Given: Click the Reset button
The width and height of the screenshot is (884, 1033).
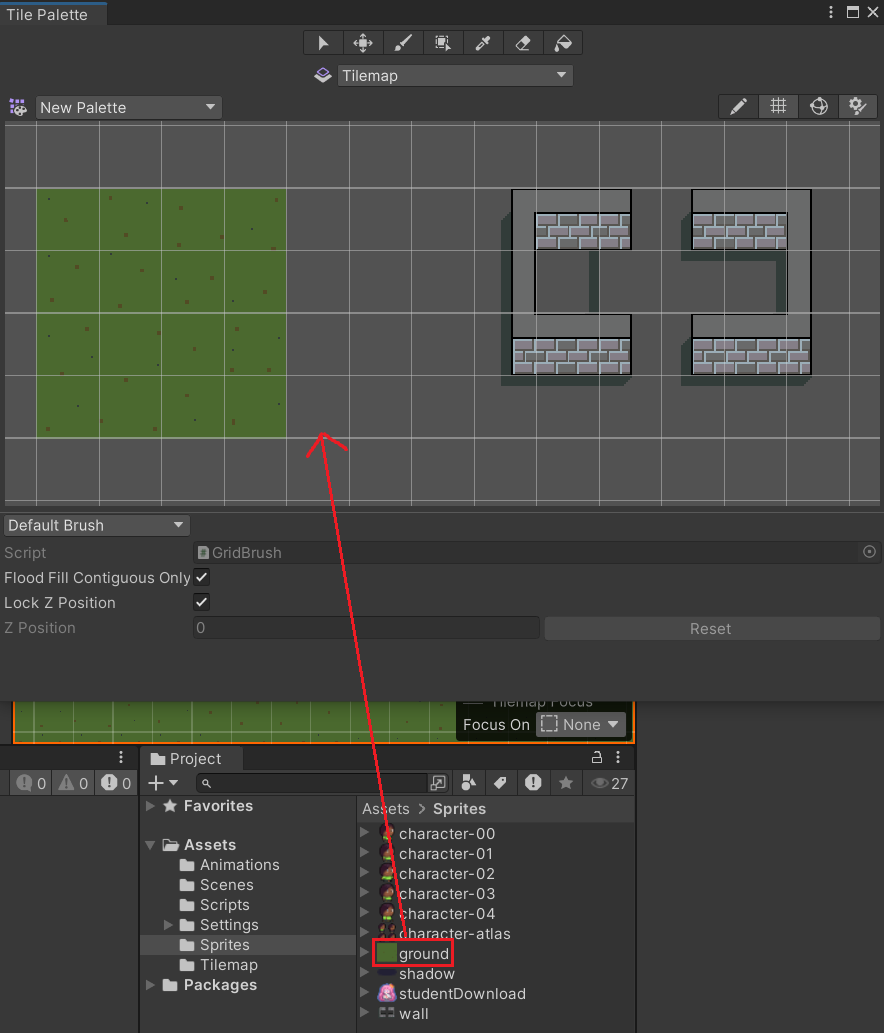Looking at the screenshot, I should tap(711, 628).
